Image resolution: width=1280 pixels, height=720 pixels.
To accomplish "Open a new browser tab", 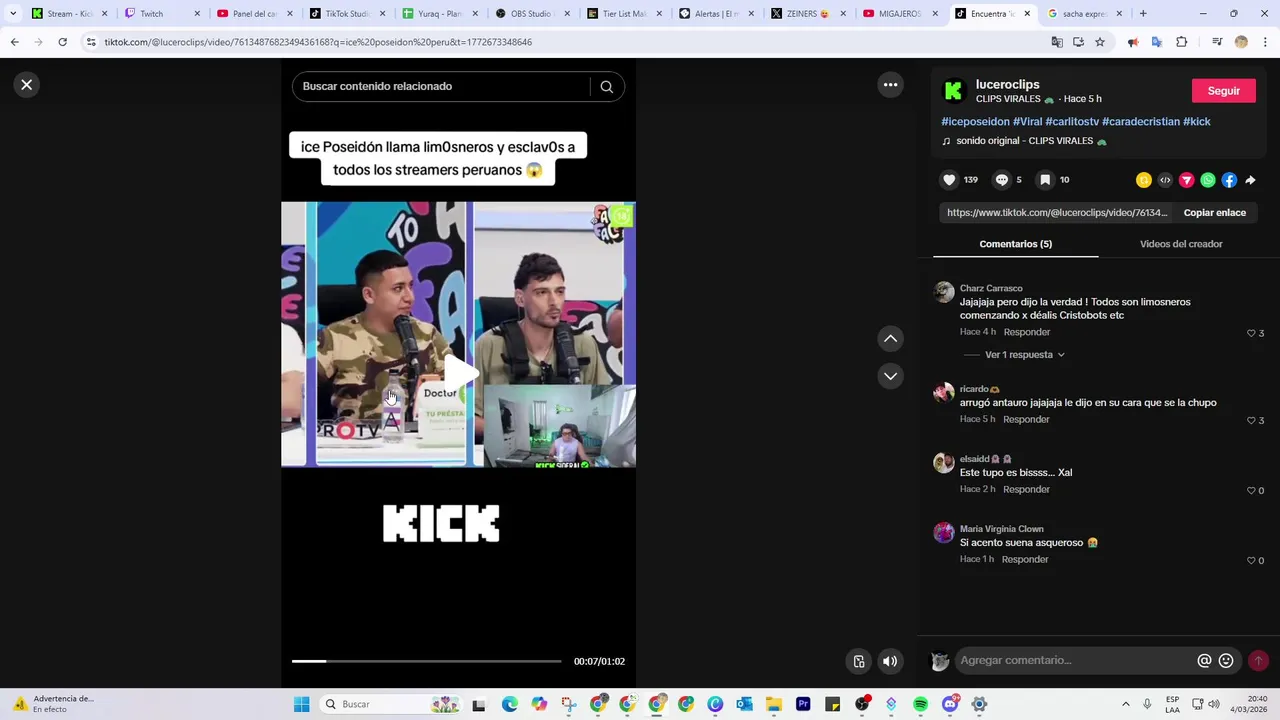I will pos(1143,14).
